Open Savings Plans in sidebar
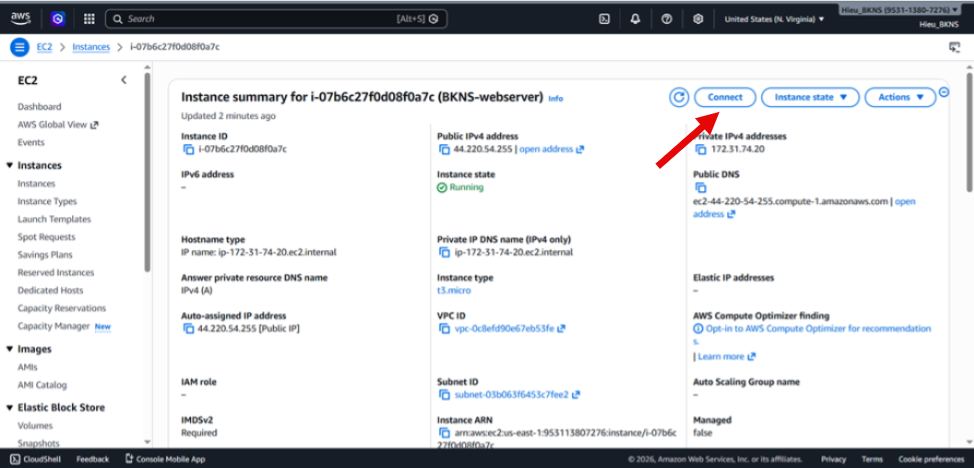This screenshot has width=974, height=468. [x=45, y=255]
